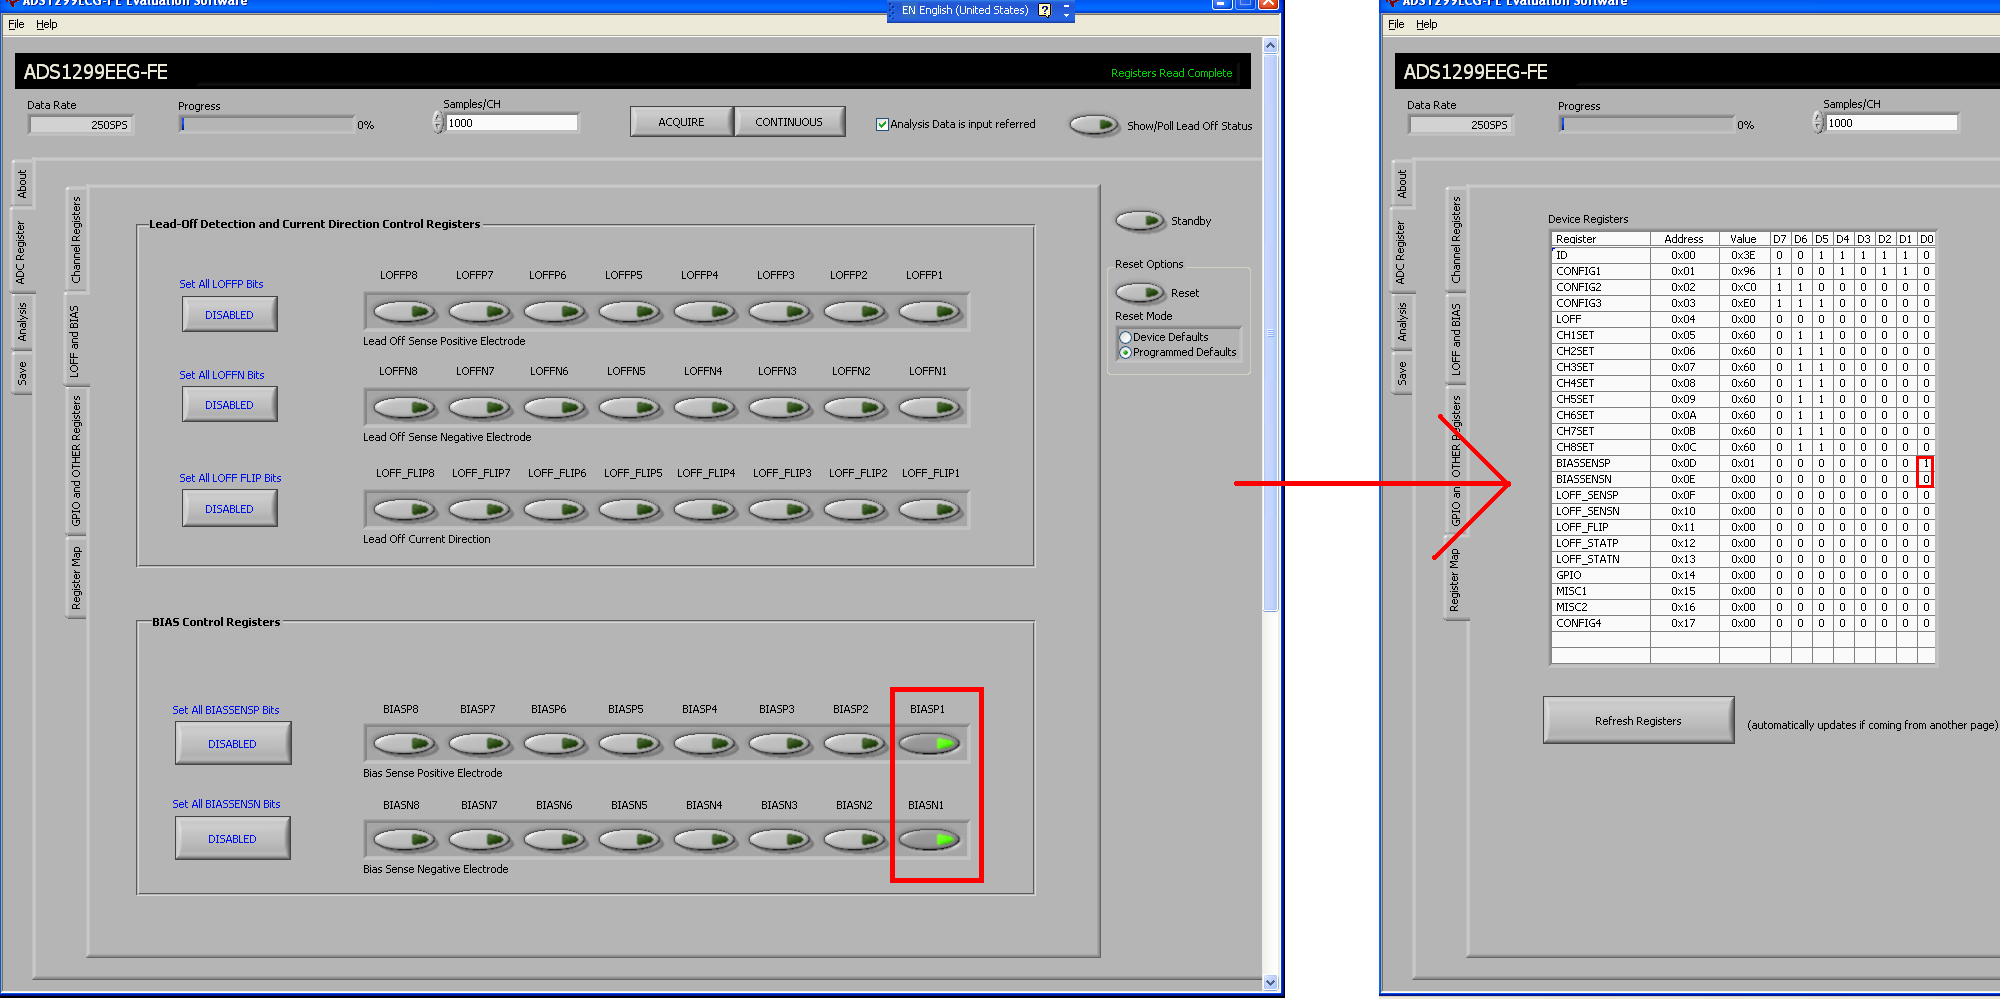This screenshot has width=2000, height=999.
Task: Click the Progress bar in the right window
Action: point(1647,125)
